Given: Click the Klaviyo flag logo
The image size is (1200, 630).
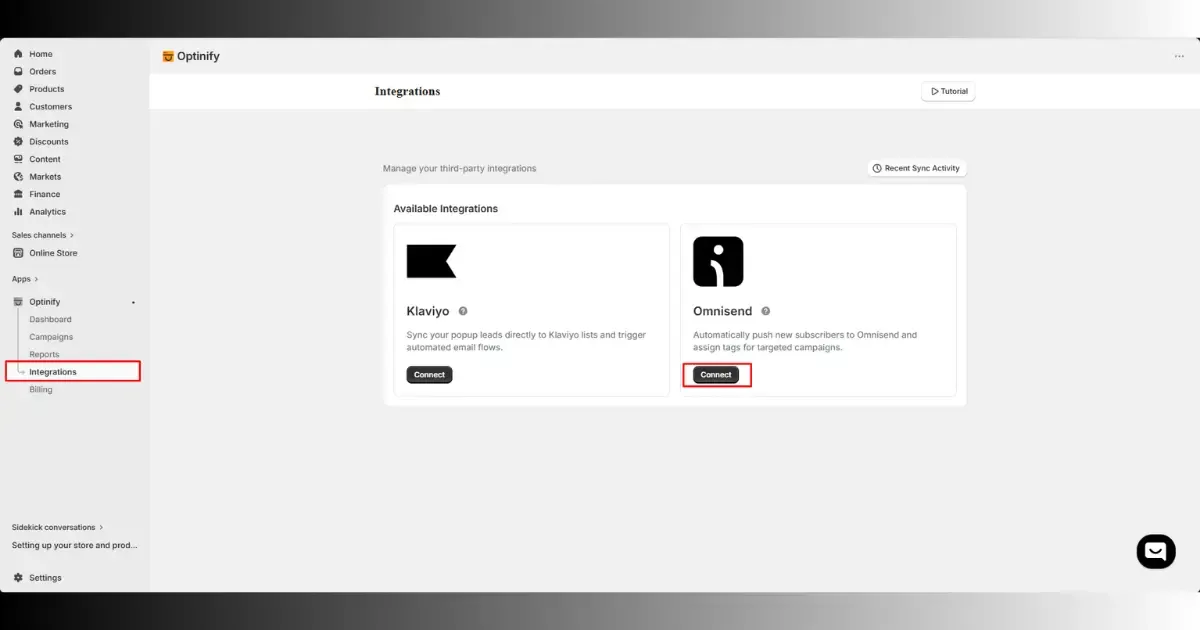Looking at the screenshot, I should (x=431, y=261).
